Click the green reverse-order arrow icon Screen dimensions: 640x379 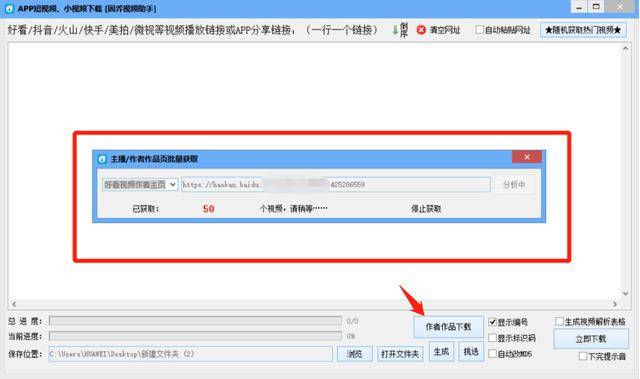(x=395, y=30)
